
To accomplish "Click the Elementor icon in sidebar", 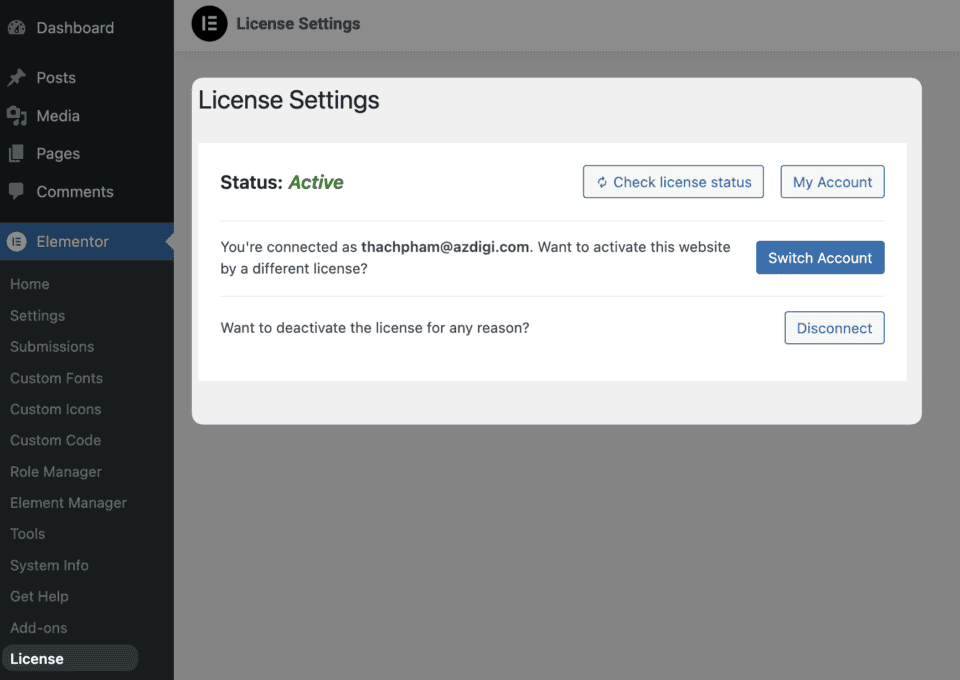I will pos(16,242).
